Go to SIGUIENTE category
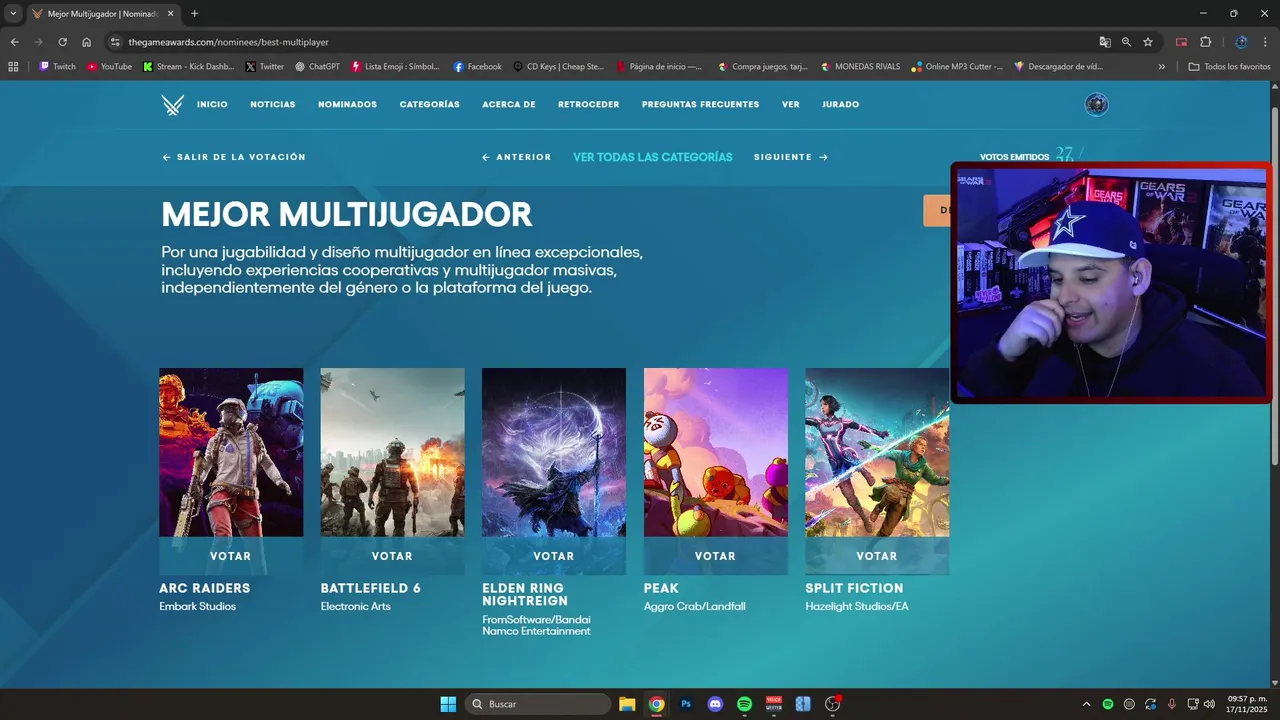The image size is (1280, 720). tap(791, 157)
